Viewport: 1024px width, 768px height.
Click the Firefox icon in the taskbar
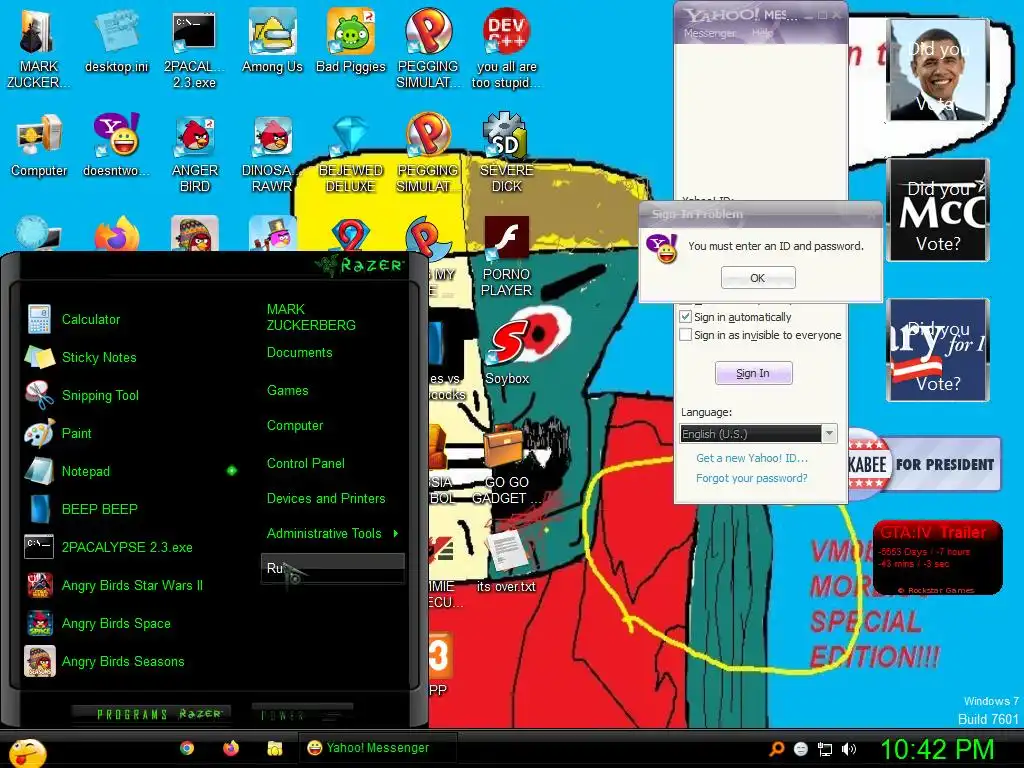pyautogui.click(x=231, y=748)
